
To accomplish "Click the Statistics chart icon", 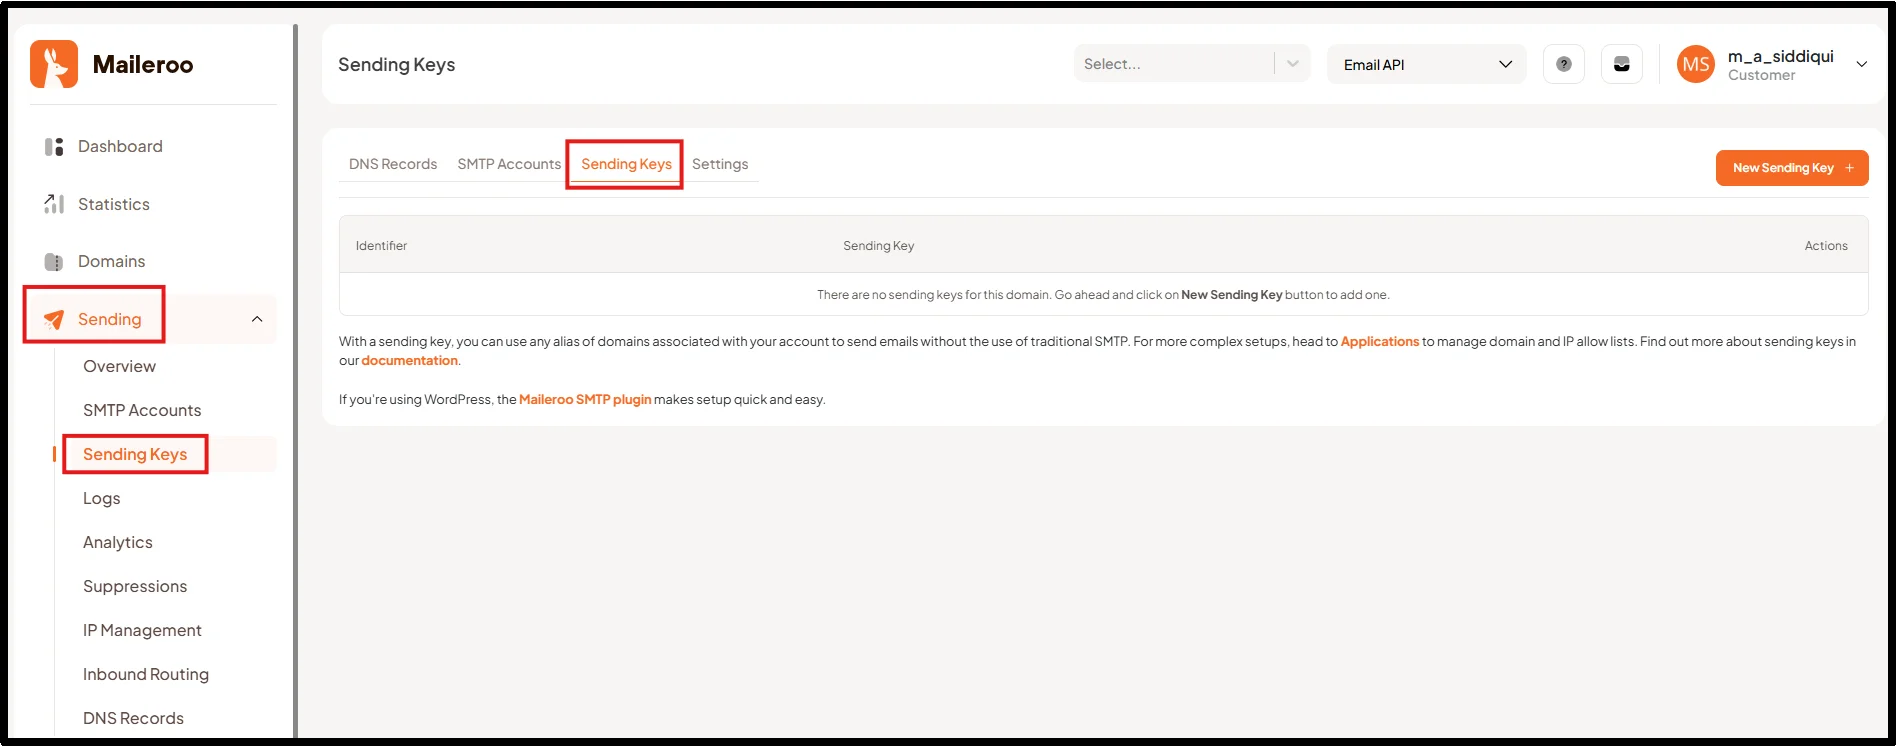I will pos(54,204).
